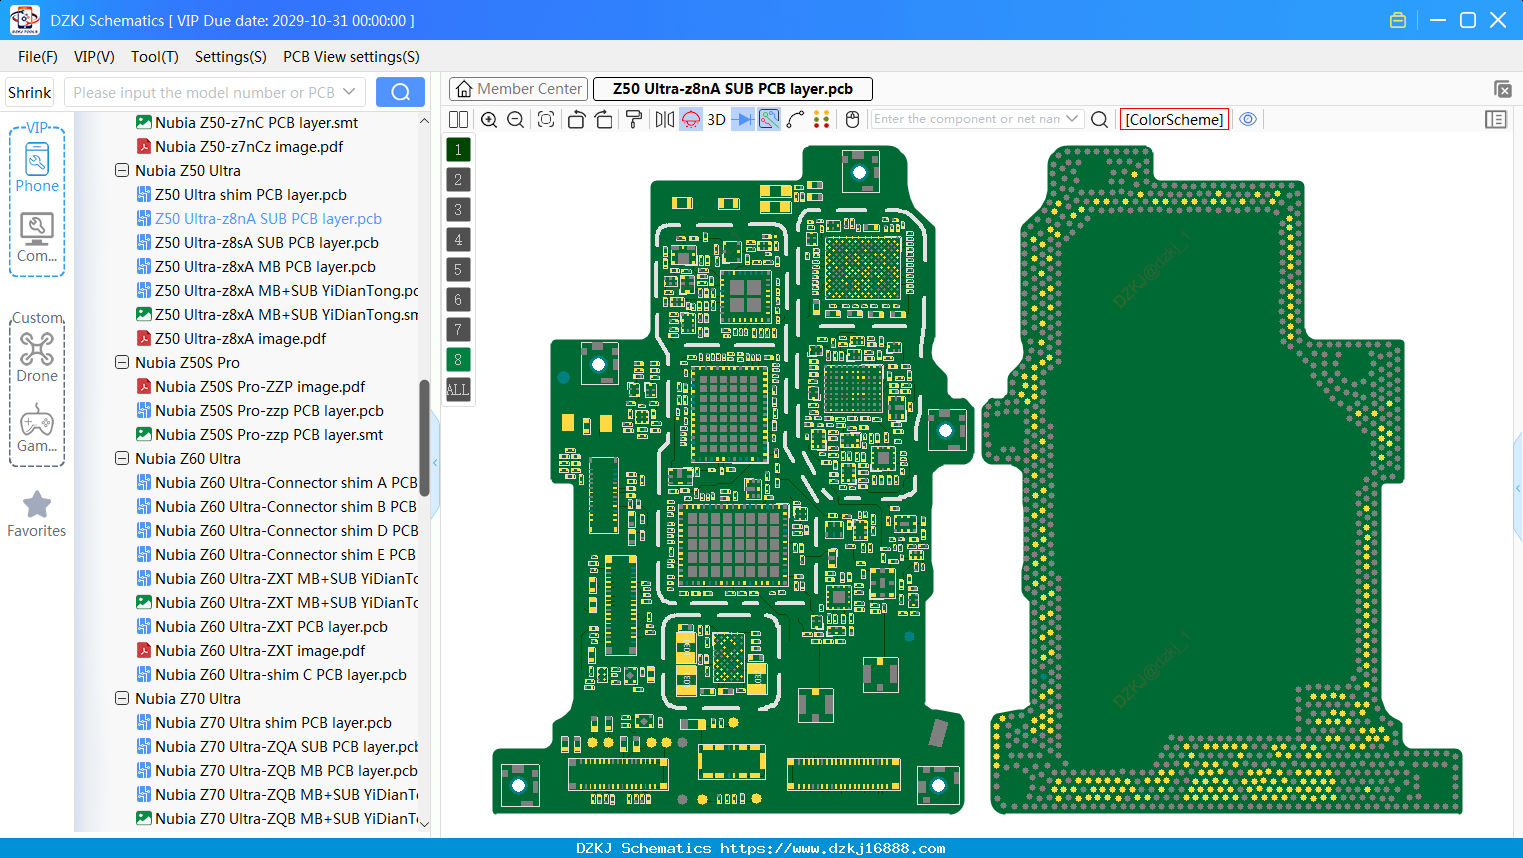Toggle the eye visibility icon

1248,119
